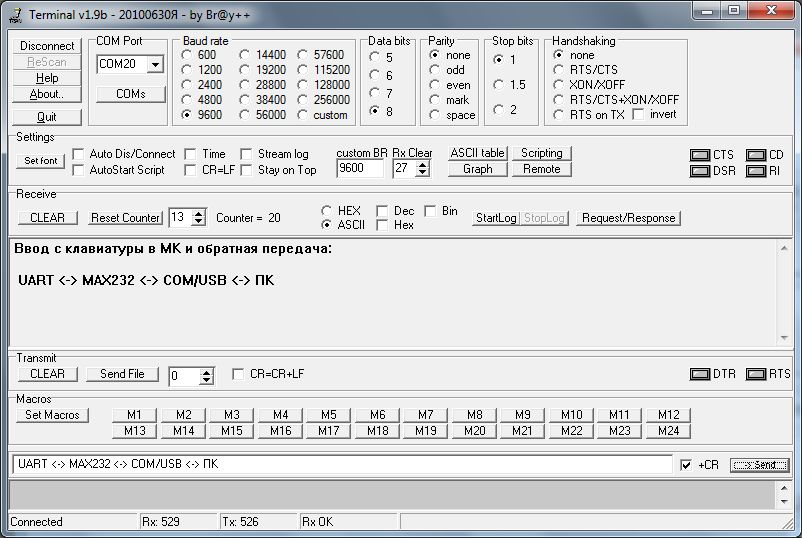
Task: Enable AutoStart Script checkbox
Action: 78,170
